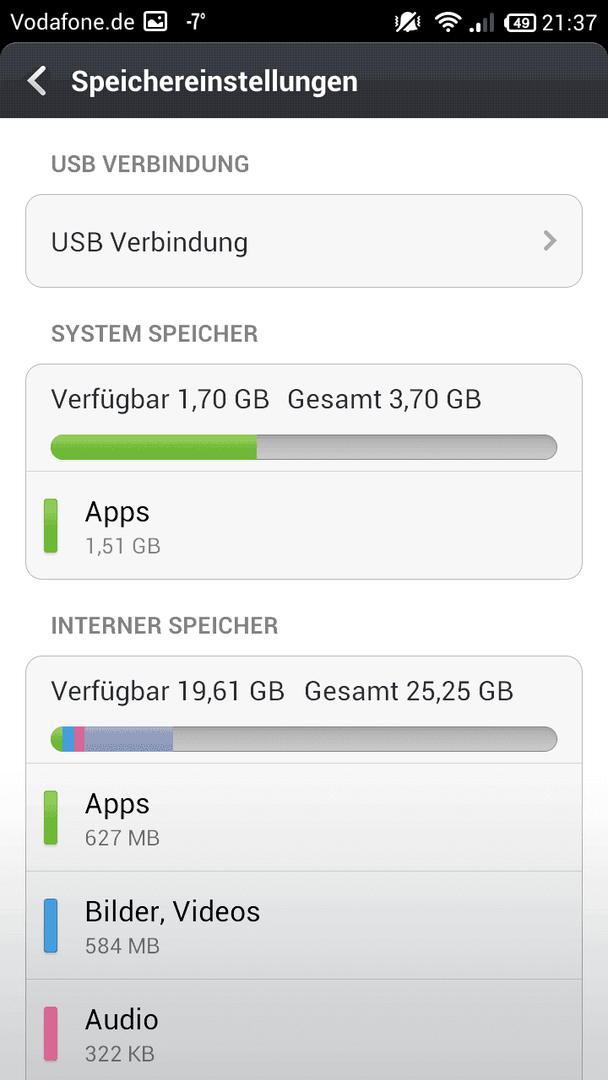The image size is (608, 1080).
Task: Tap the blue Bilder, Videos color marker
Action: coord(50,925)
